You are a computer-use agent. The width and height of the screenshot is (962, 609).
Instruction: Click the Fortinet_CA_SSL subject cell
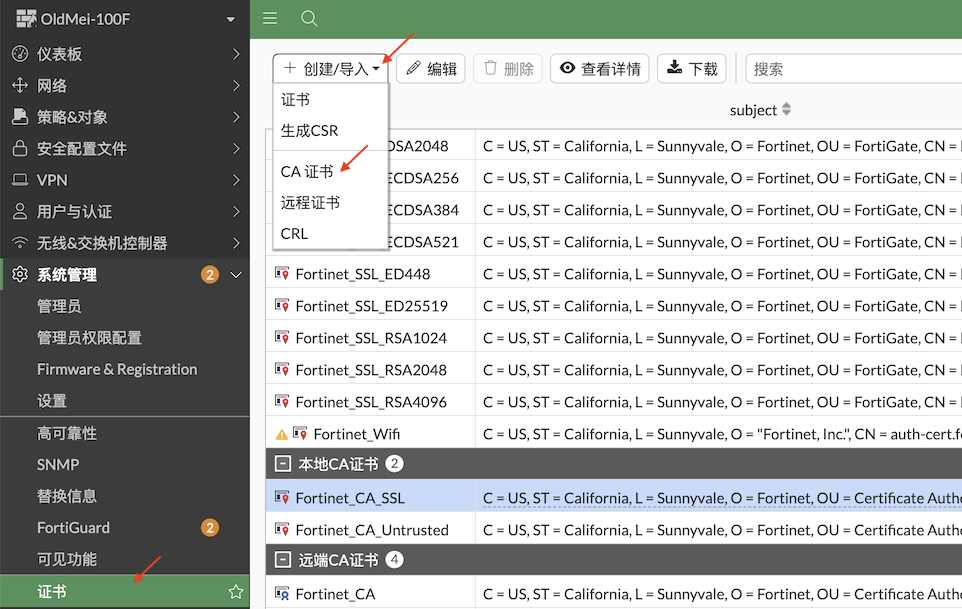[x=718, y=498]
